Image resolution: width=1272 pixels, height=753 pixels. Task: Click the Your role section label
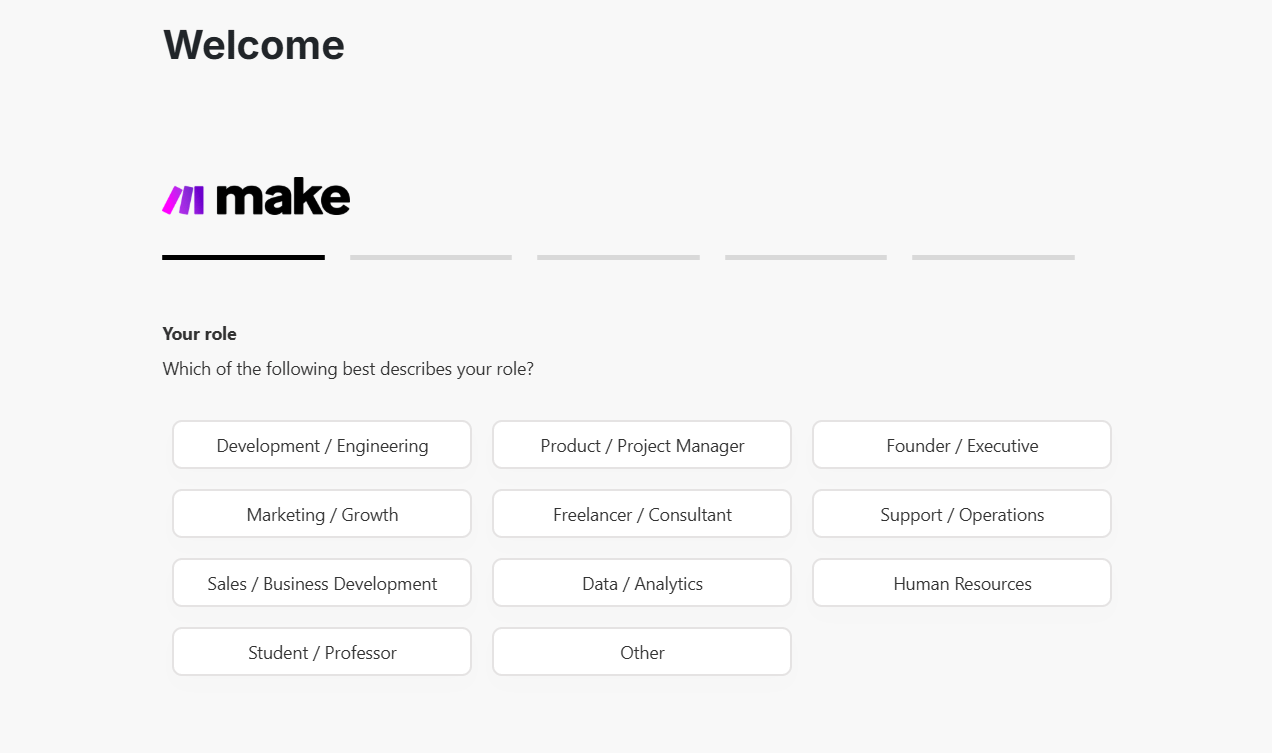click(200, 334)
